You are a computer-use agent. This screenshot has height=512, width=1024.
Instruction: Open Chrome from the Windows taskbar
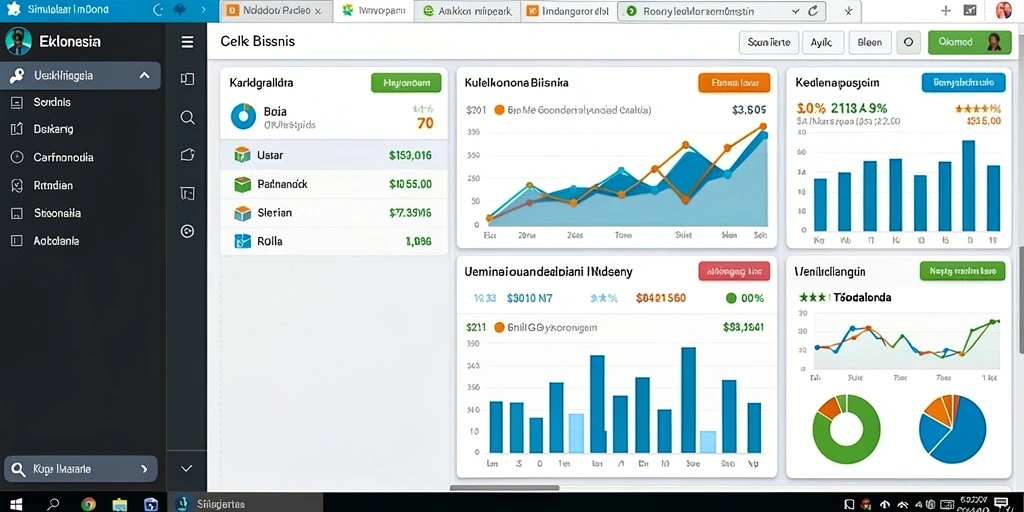pos(88,504)
